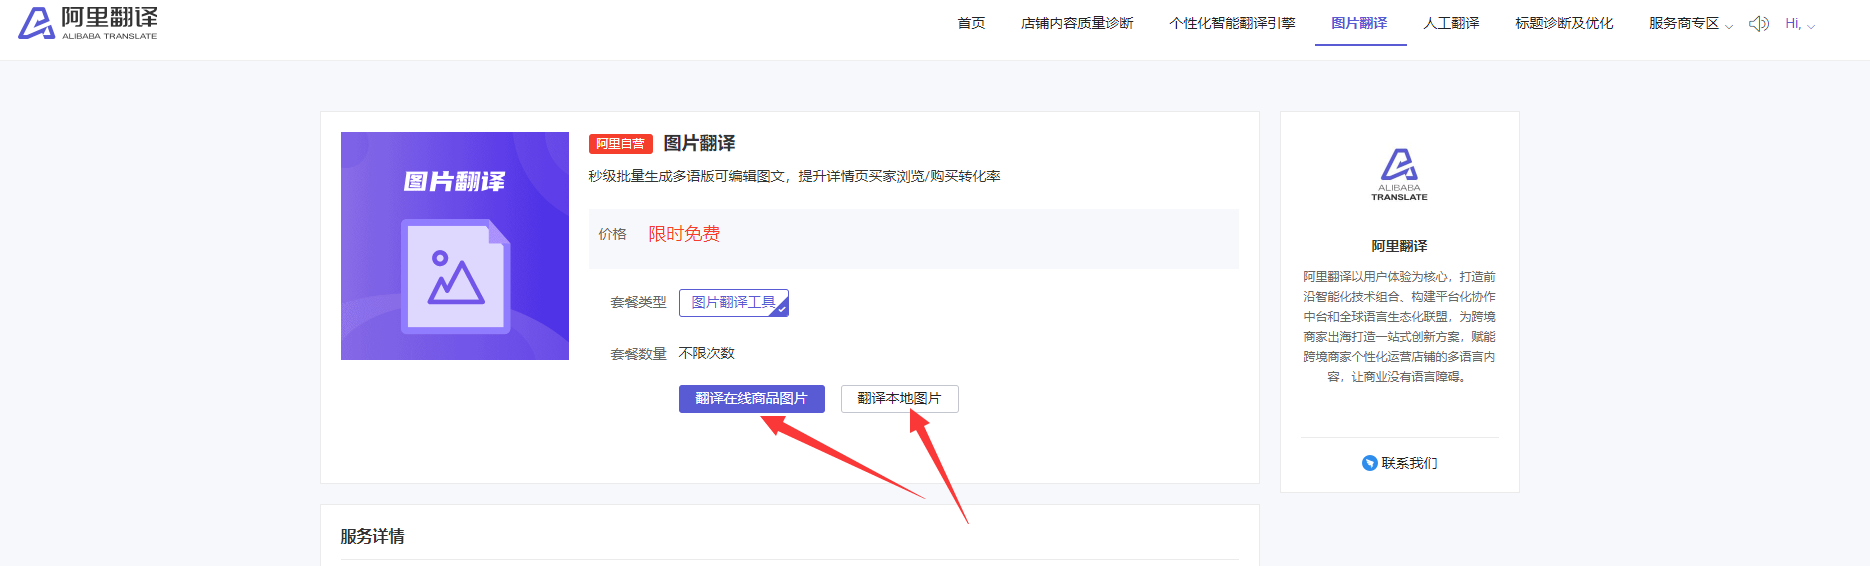1870x566 pixels.
Task: Open the 人工翻译 menu item
Action: pos(1451,23)
